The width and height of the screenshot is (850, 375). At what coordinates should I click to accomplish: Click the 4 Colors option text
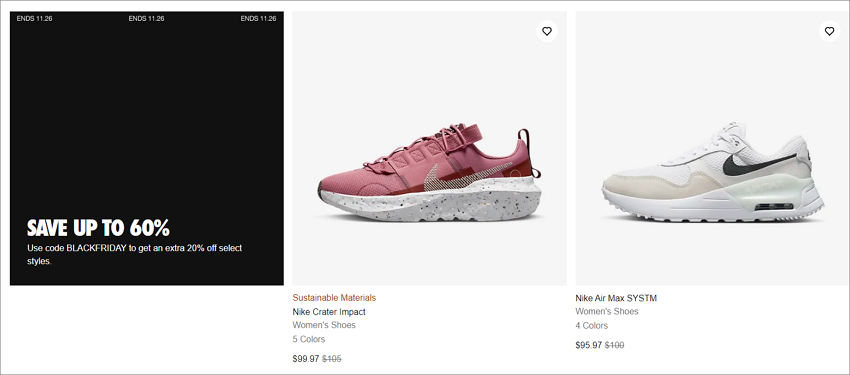tap(591, 326)
